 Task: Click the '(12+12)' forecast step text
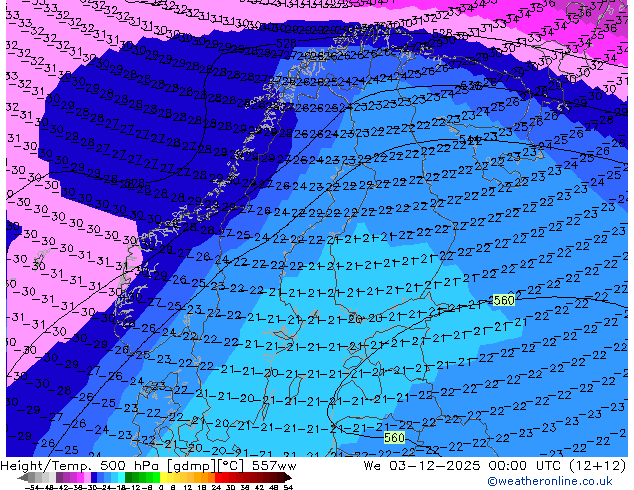[597, 466]
